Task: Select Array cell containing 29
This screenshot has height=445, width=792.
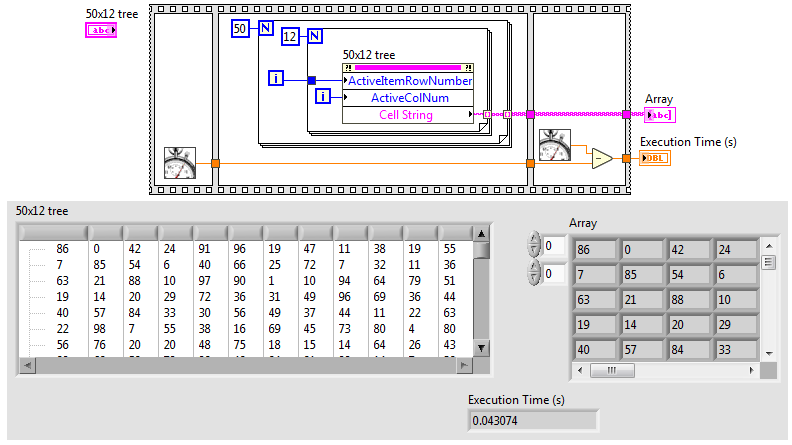Action: coord(736,325)
